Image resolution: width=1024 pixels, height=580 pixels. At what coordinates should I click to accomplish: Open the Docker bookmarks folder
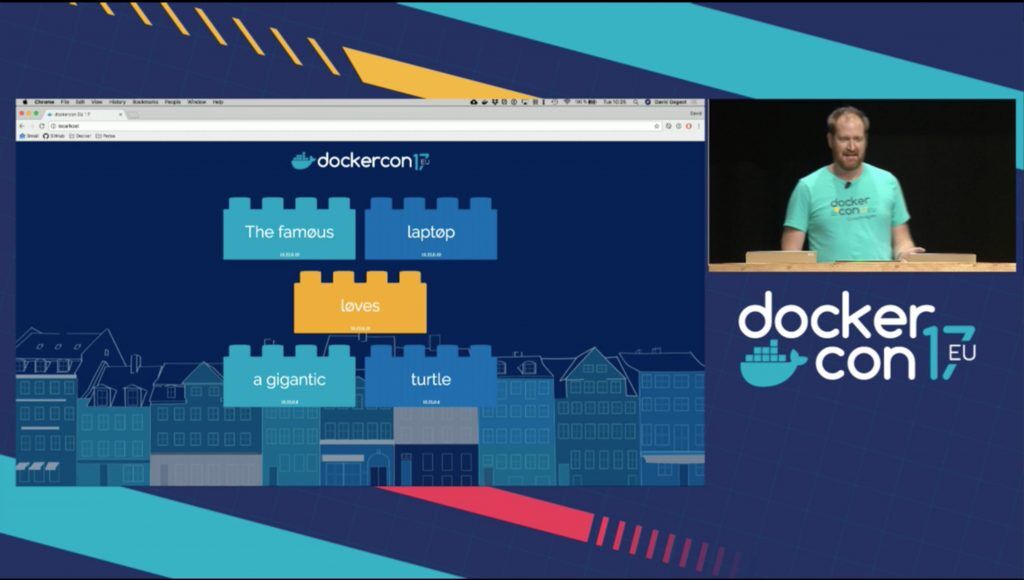[80, 136]
